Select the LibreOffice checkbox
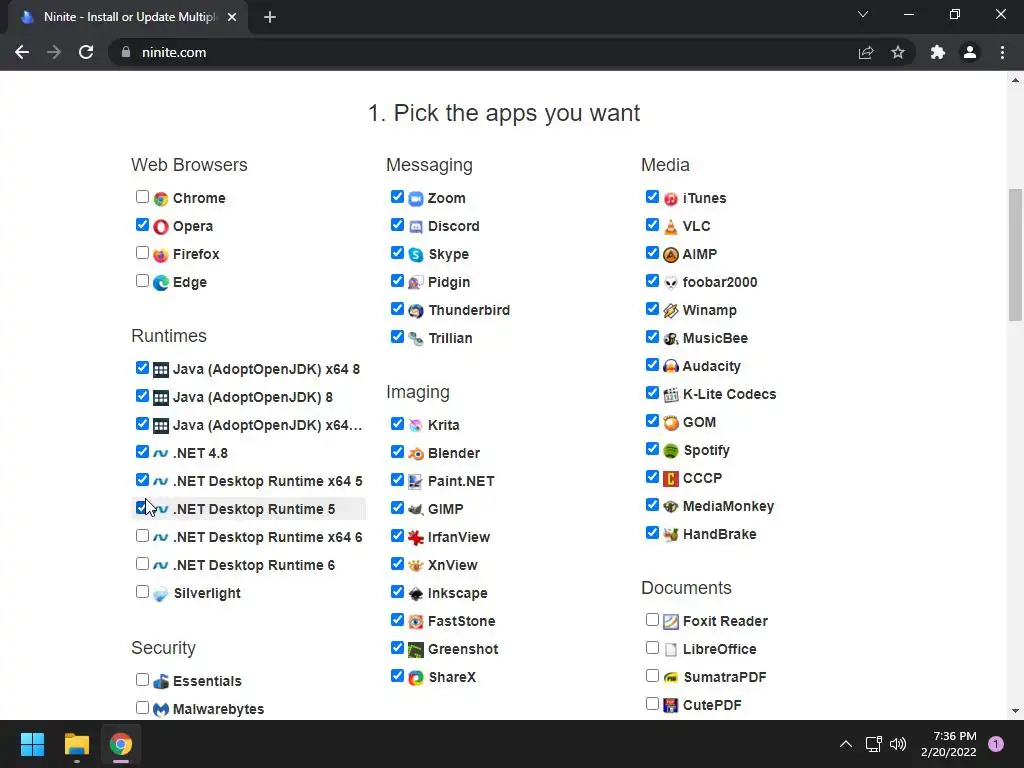The image size is (1024, 768). tap(652, 648)
